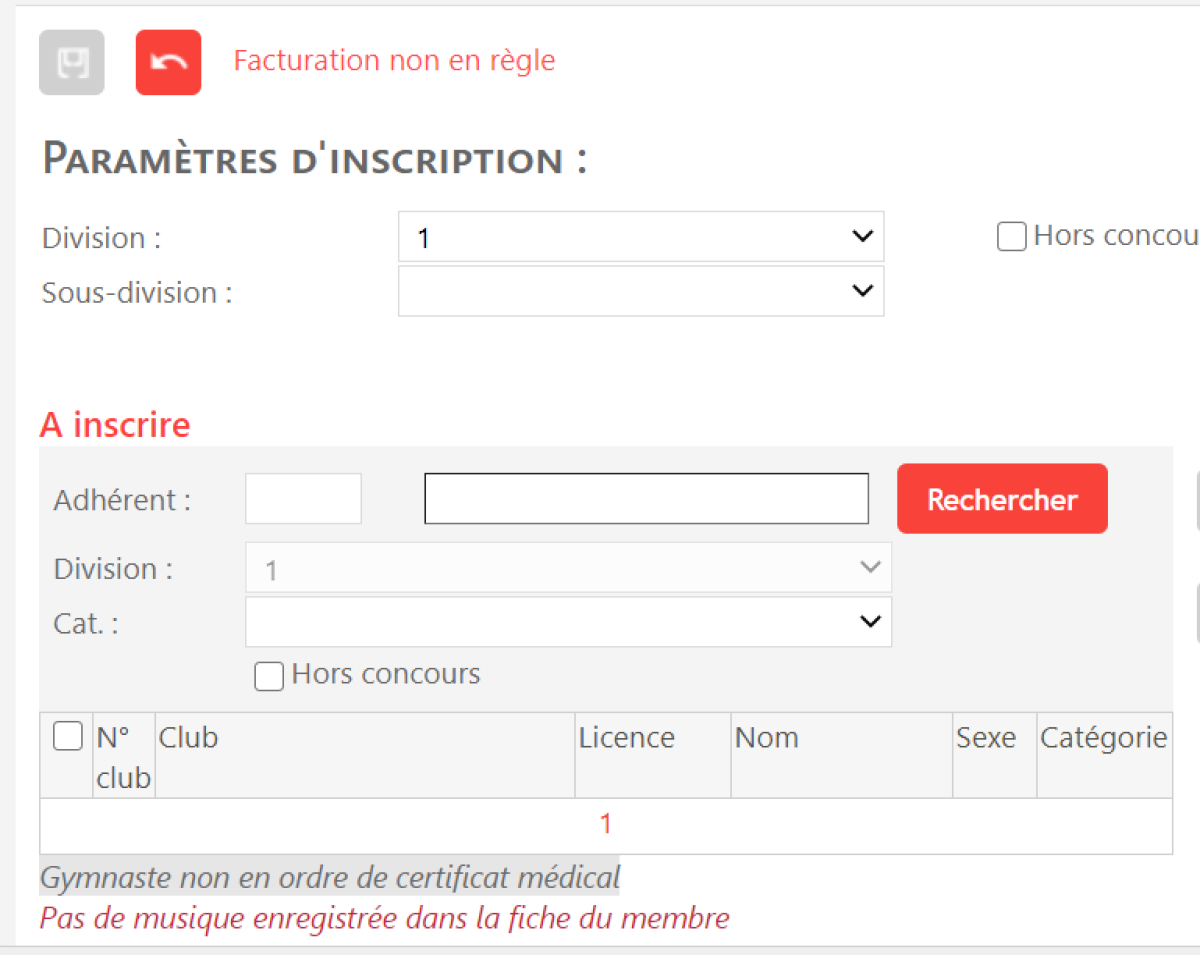Click the greyed Division dropdown in A inscrire
Image resolution: width=1200 pixels, height=955 pixels.
[568, 568]
